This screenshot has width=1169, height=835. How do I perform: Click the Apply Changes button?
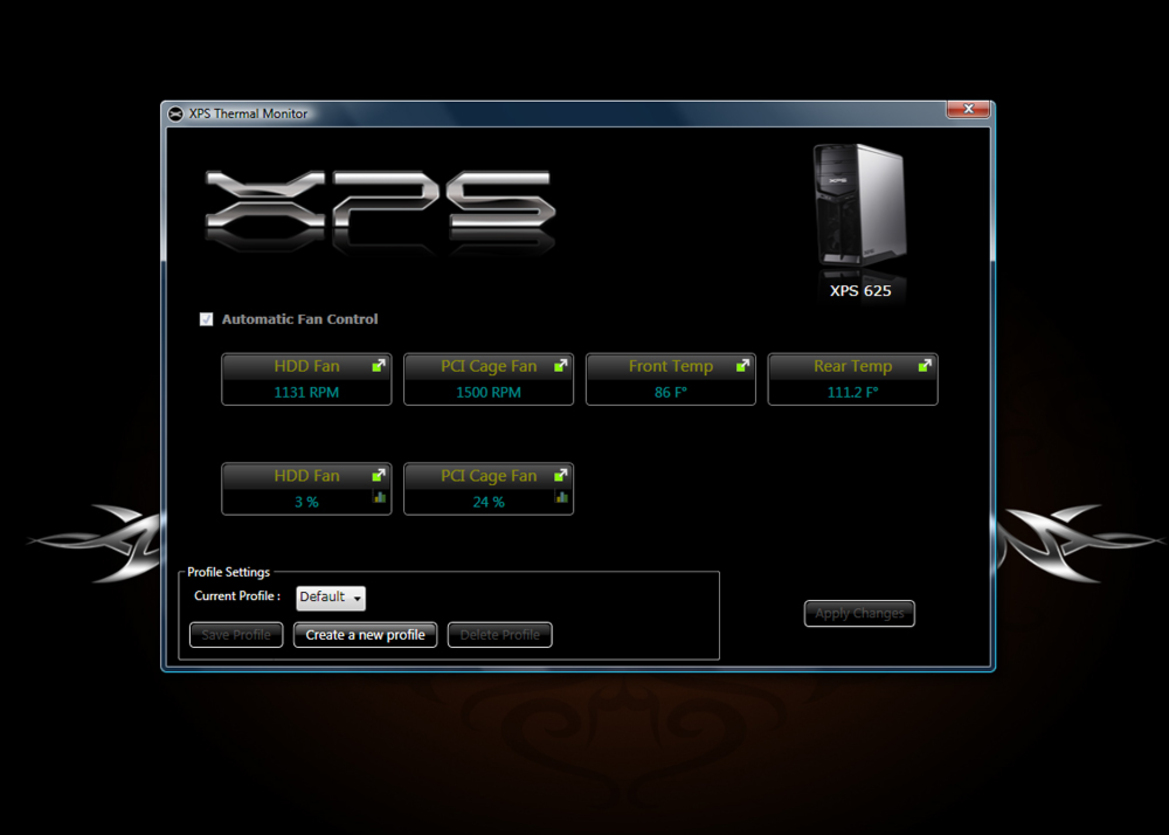click(860, 614)
